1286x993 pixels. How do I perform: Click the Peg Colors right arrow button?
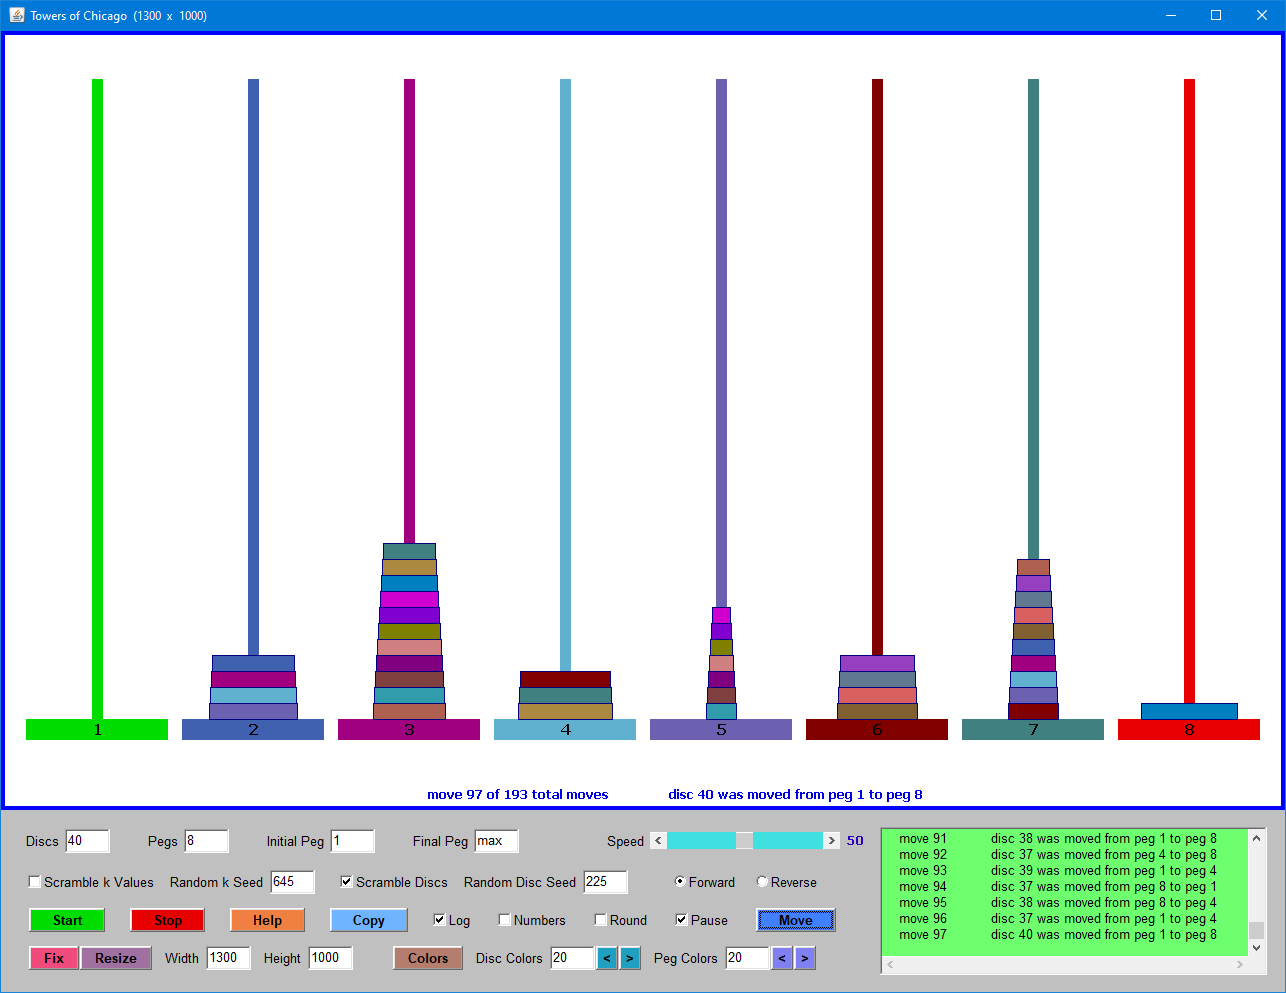[x=805, y=958]
